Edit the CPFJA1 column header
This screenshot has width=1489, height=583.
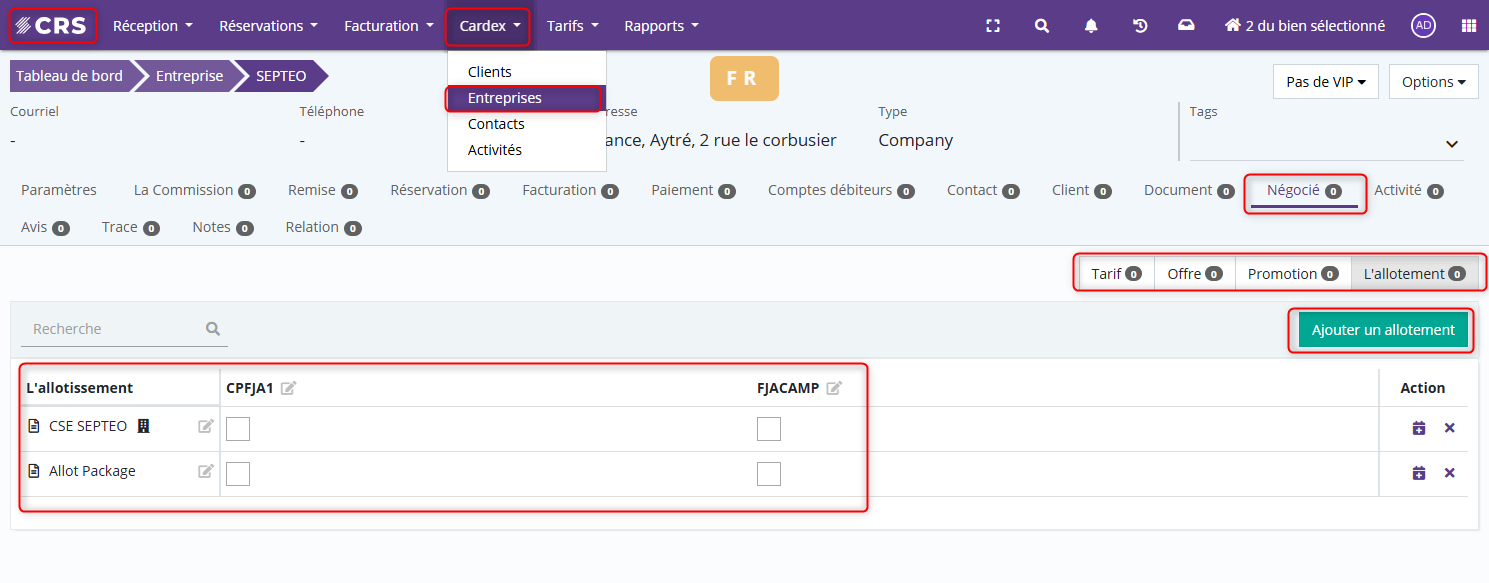(289, 388)
